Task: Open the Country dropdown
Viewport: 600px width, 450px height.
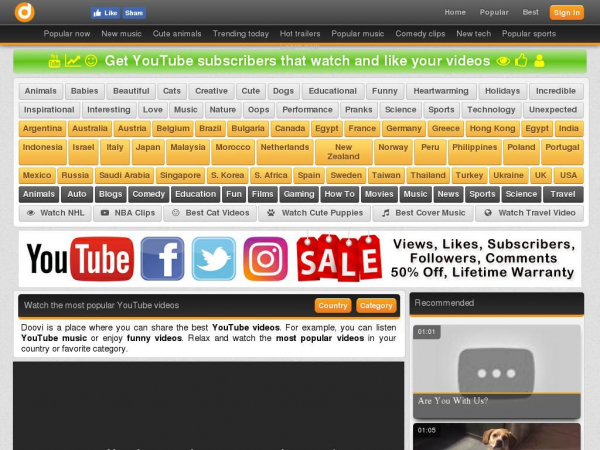Action: click(332, 305)
